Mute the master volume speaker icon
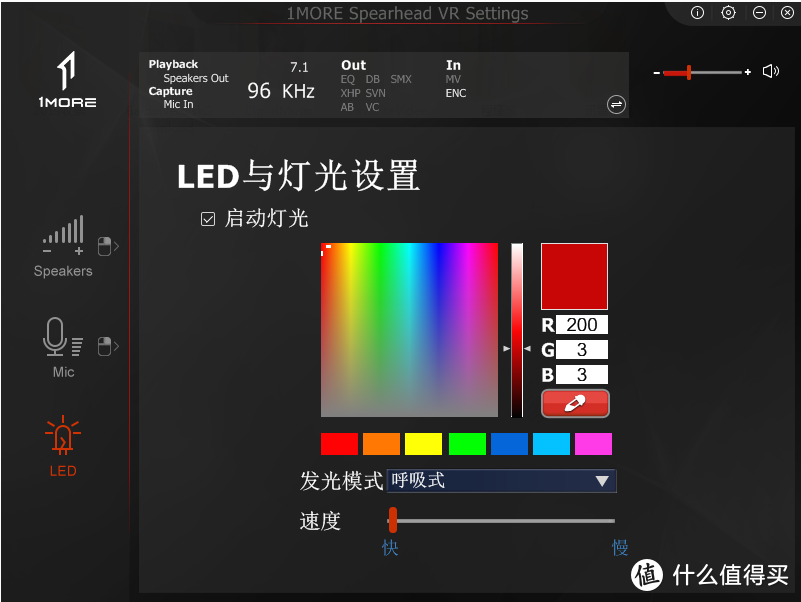This screenshot has height=602, width=801. tap(771, 72)
